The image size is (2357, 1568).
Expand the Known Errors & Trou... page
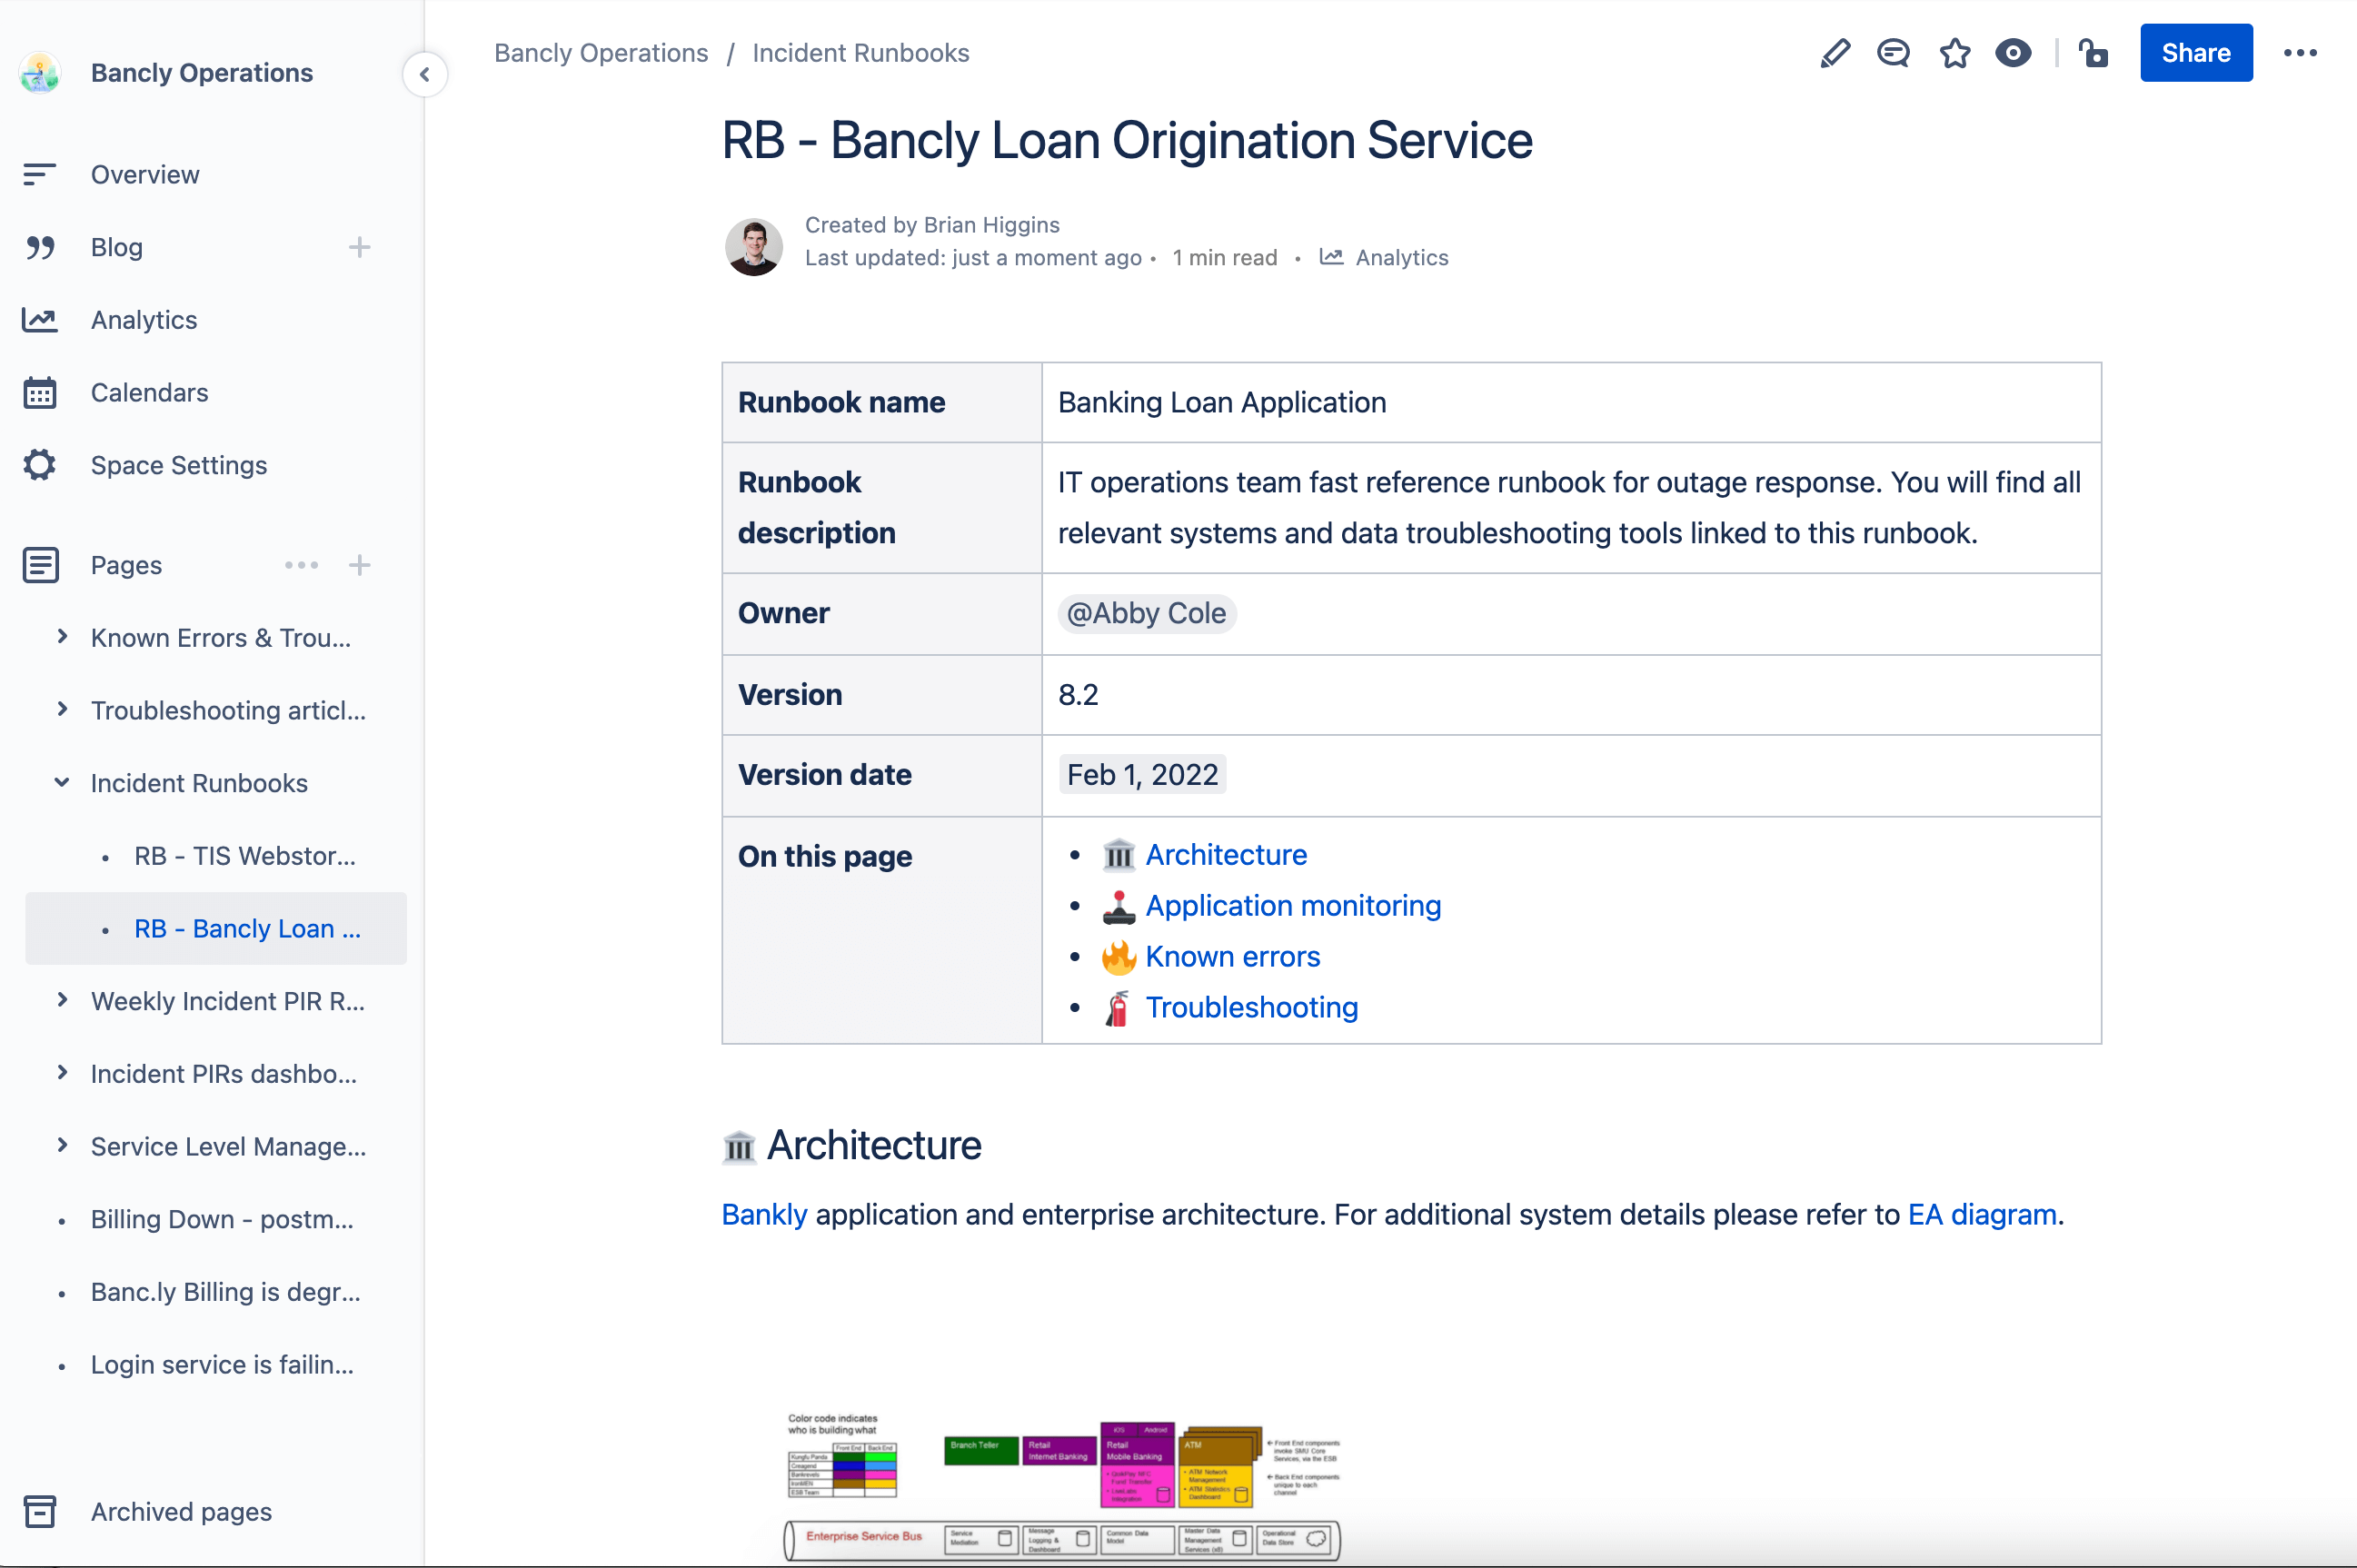point(63,637)
